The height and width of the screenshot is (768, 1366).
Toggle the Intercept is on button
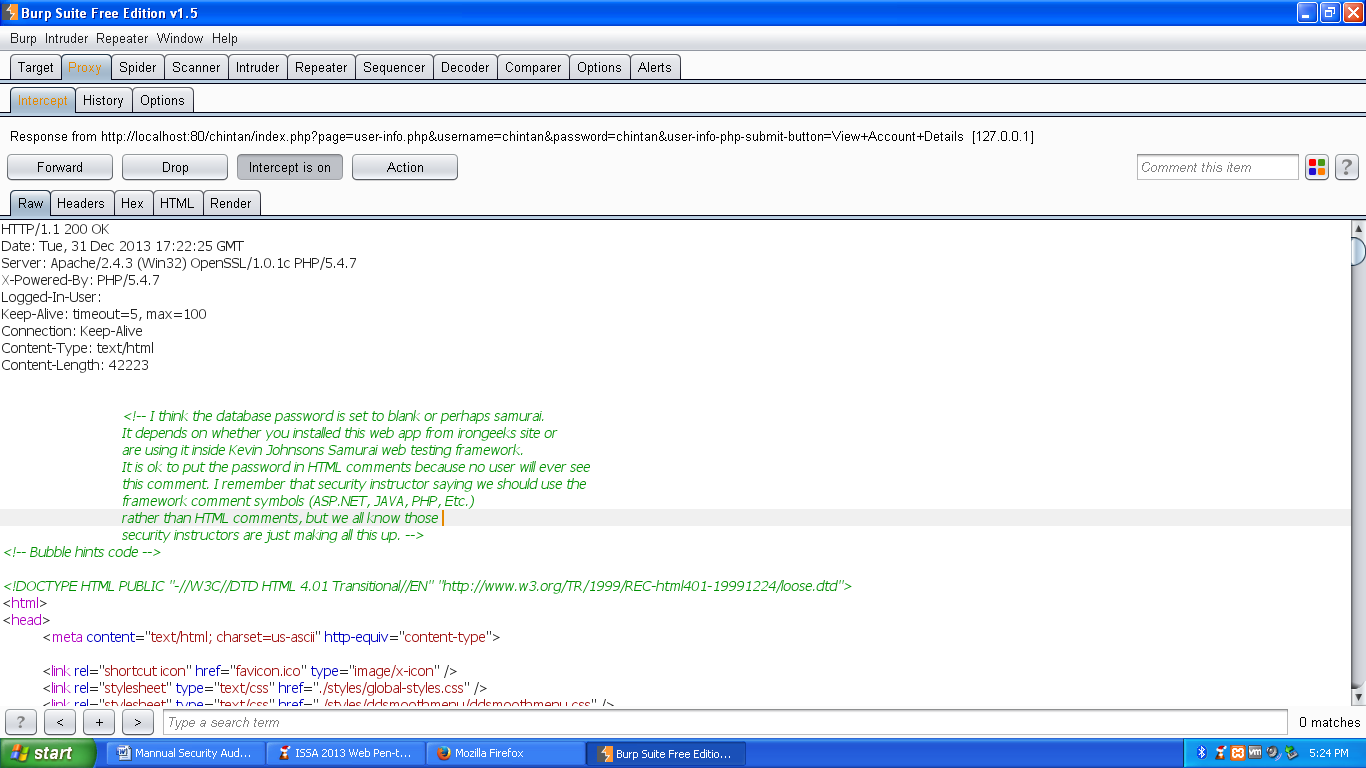290,167
